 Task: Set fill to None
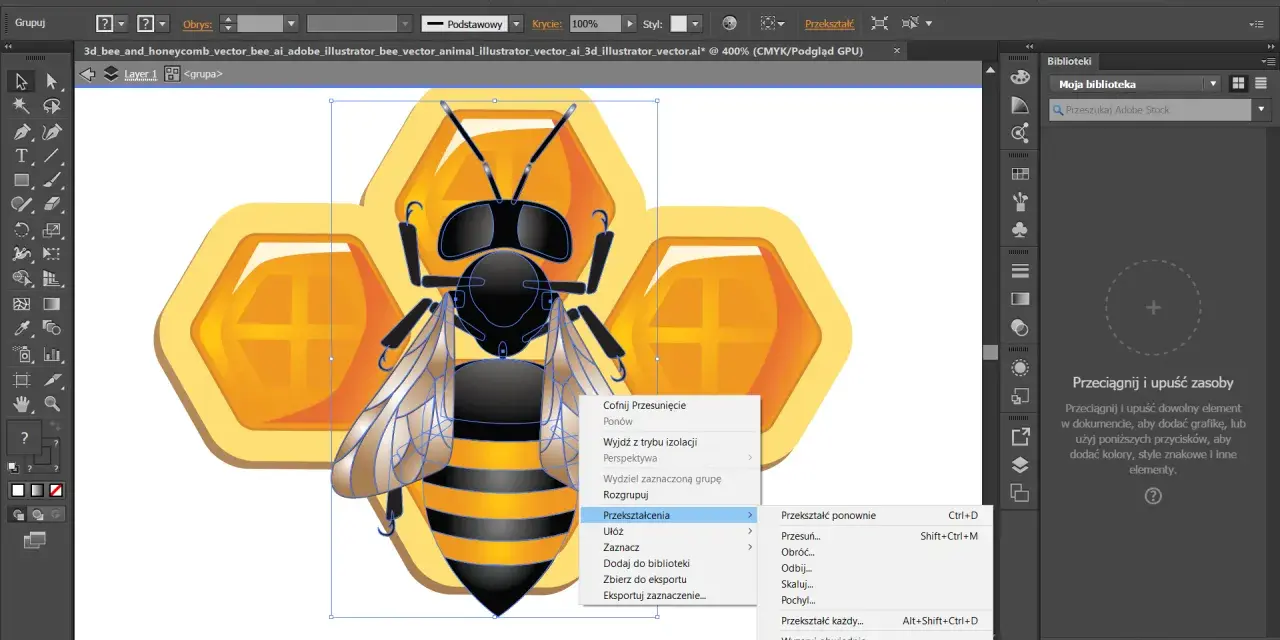coord(56,491)
